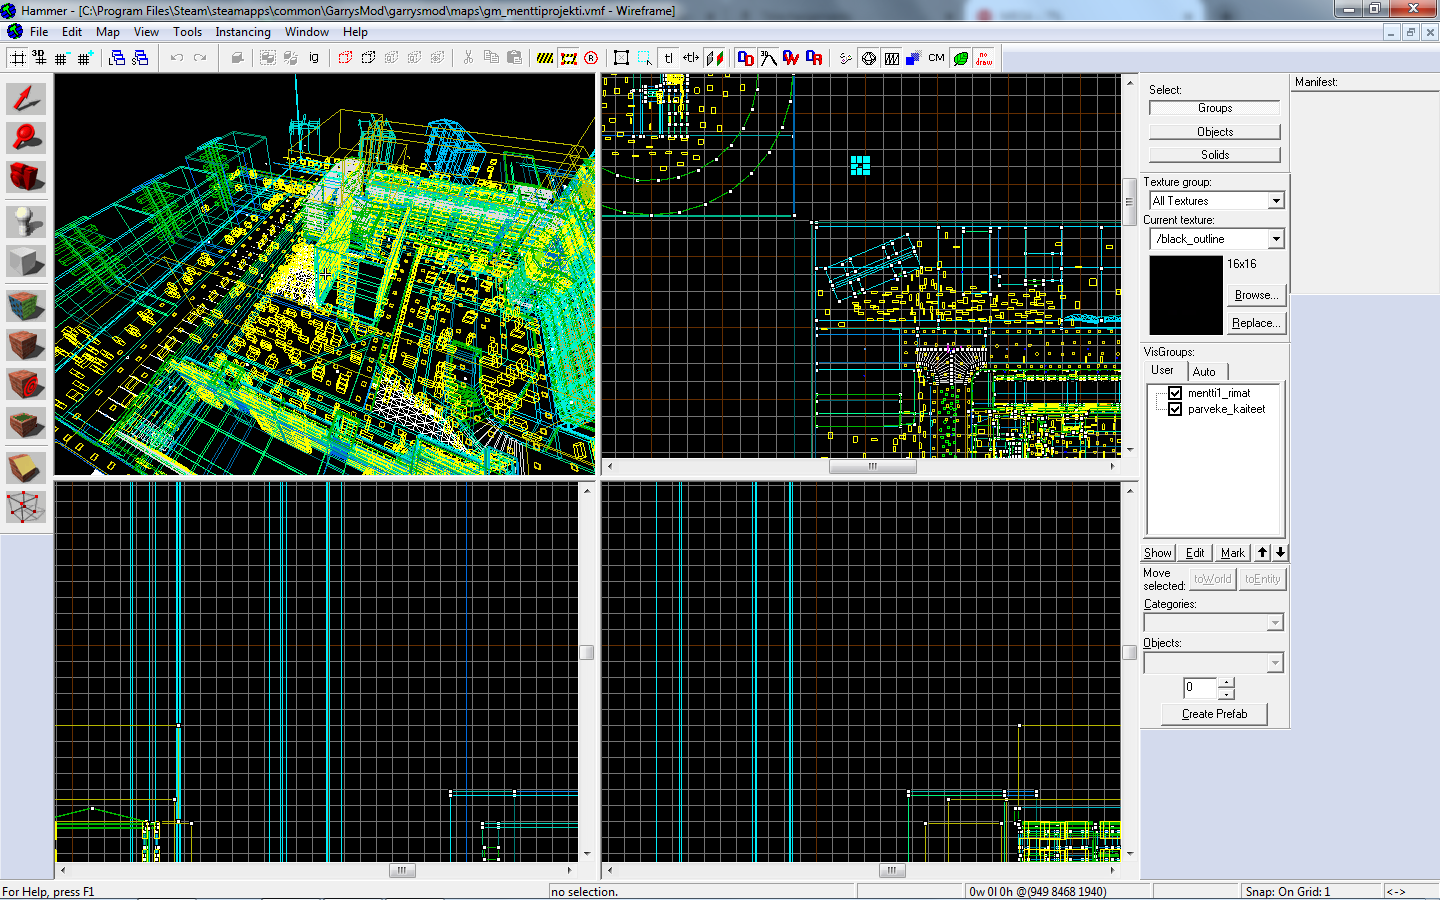This screenshot has width=1440, height=900.
Task: Click top view horizontal scrollbar thumb
Action: (873, 466)
